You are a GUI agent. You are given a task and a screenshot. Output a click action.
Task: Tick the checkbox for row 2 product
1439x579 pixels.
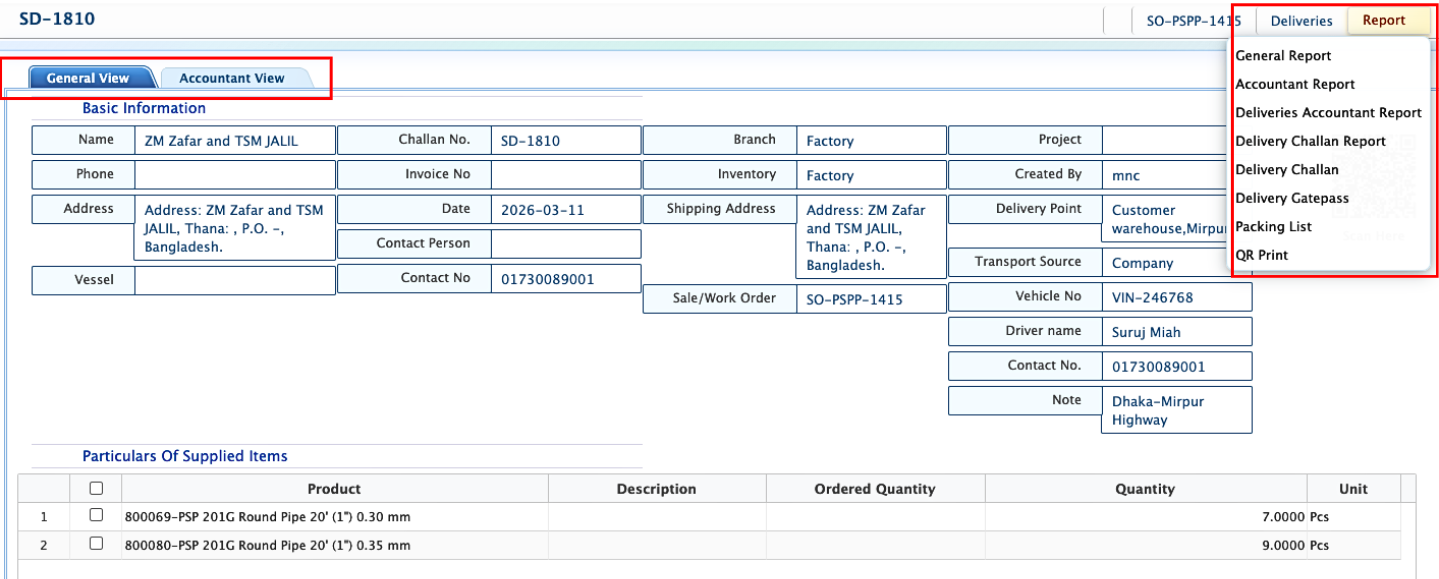pos(96,544)
